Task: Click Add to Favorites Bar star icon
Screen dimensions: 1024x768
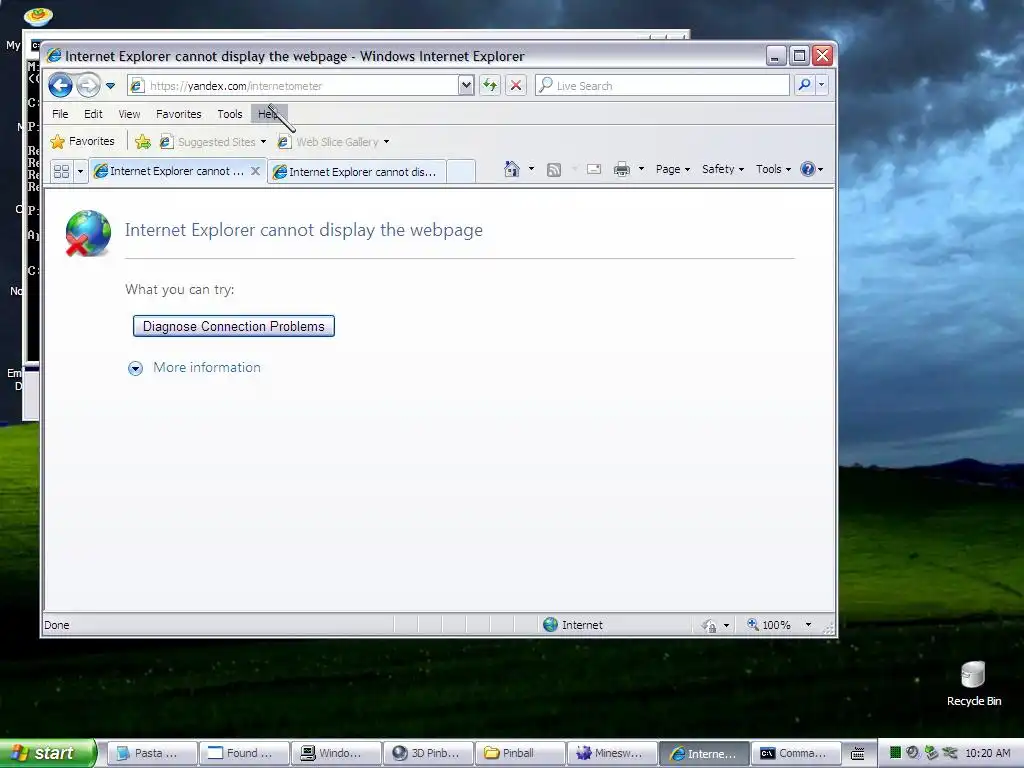Action: (x=143, y=141)
